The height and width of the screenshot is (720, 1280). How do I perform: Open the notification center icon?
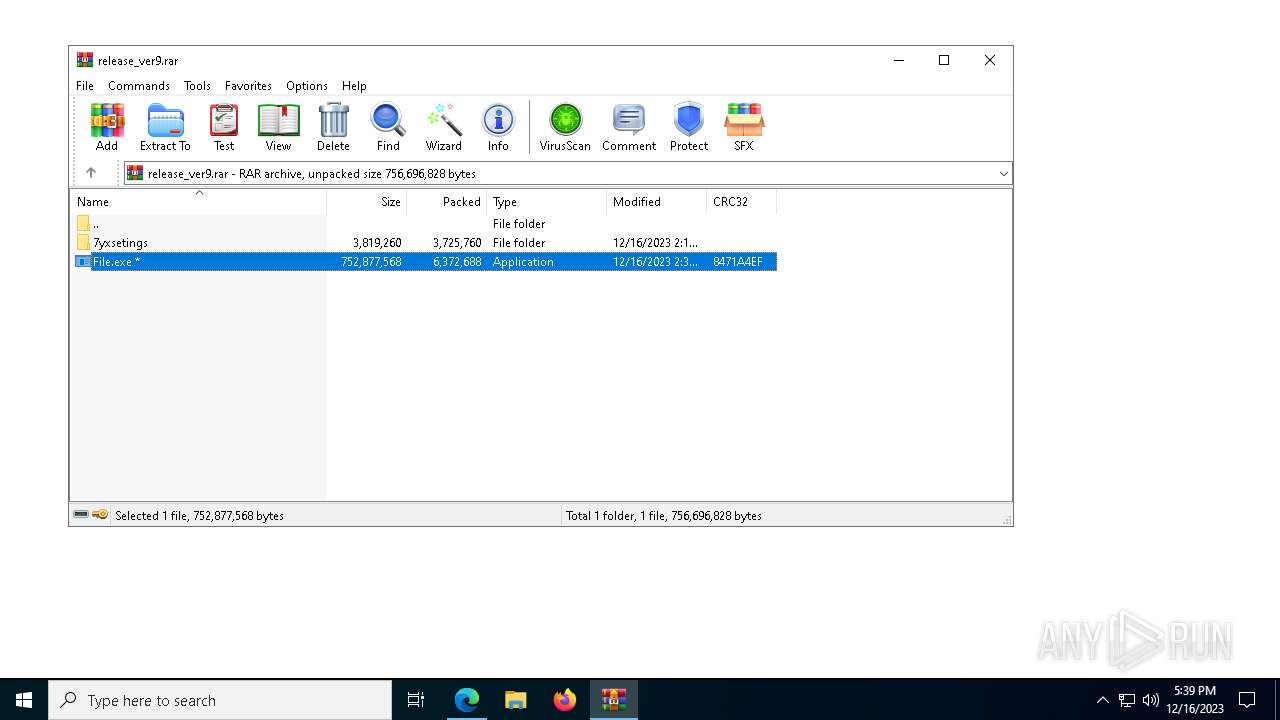point(1247,700)
